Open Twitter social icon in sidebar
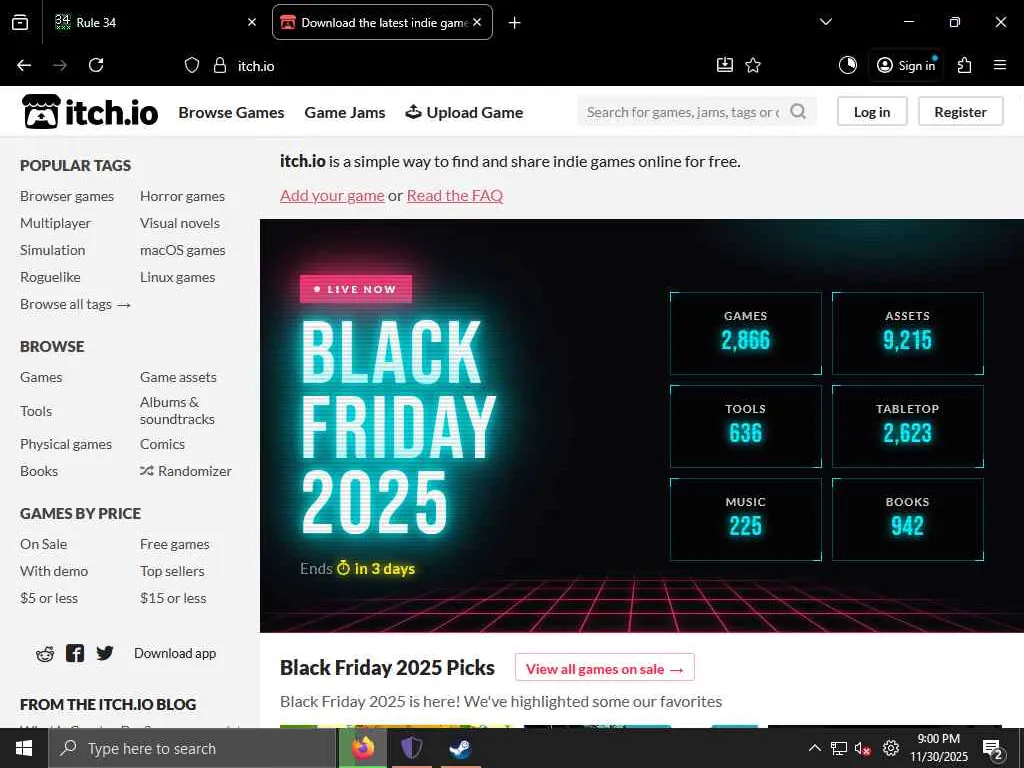This screenshot has width=1024, height=768. [104, 653]
